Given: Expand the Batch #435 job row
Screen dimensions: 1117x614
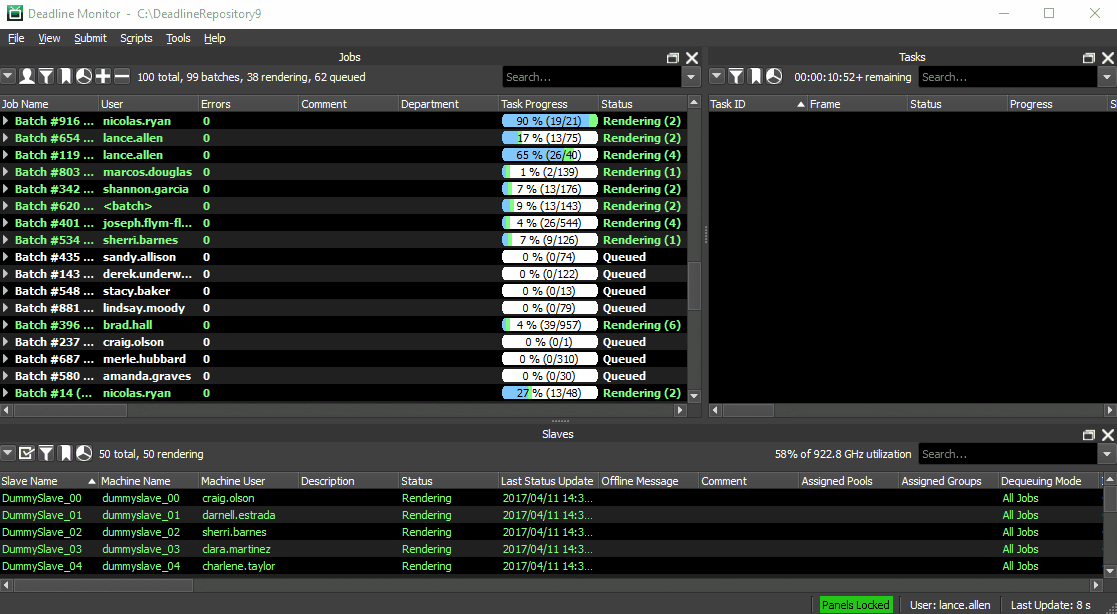Looking at the screenshot, I should pyautogui.click(x=6, y=257).
